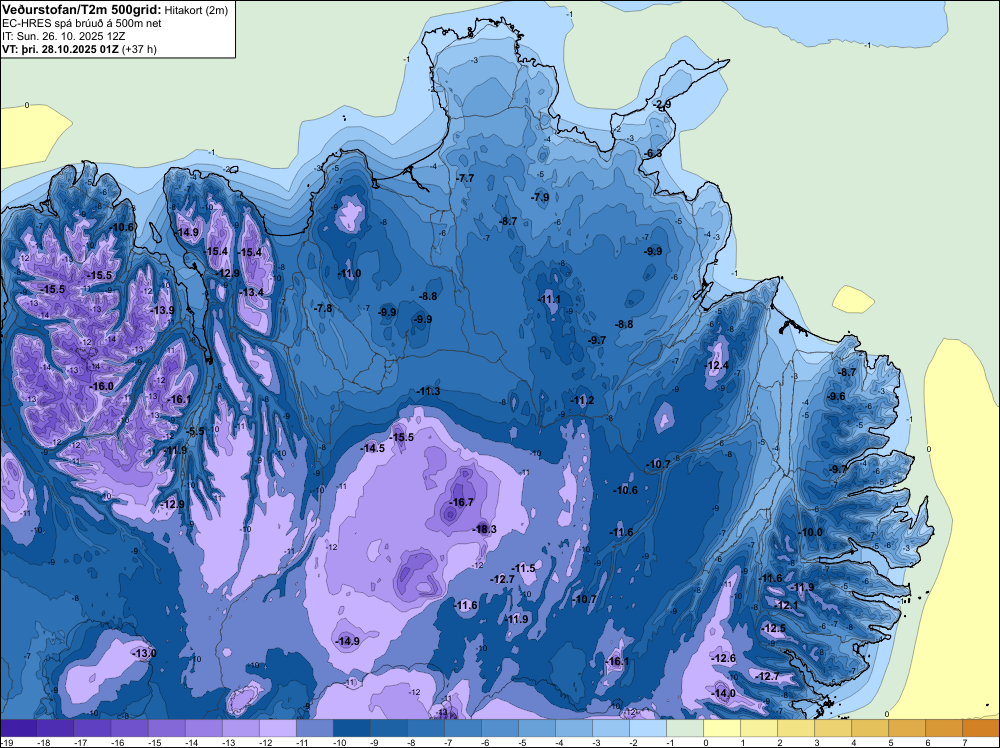Click legend swatch between 3 and 4
The height and width of the screenshot is (748, 1000).
pos(833,728)
